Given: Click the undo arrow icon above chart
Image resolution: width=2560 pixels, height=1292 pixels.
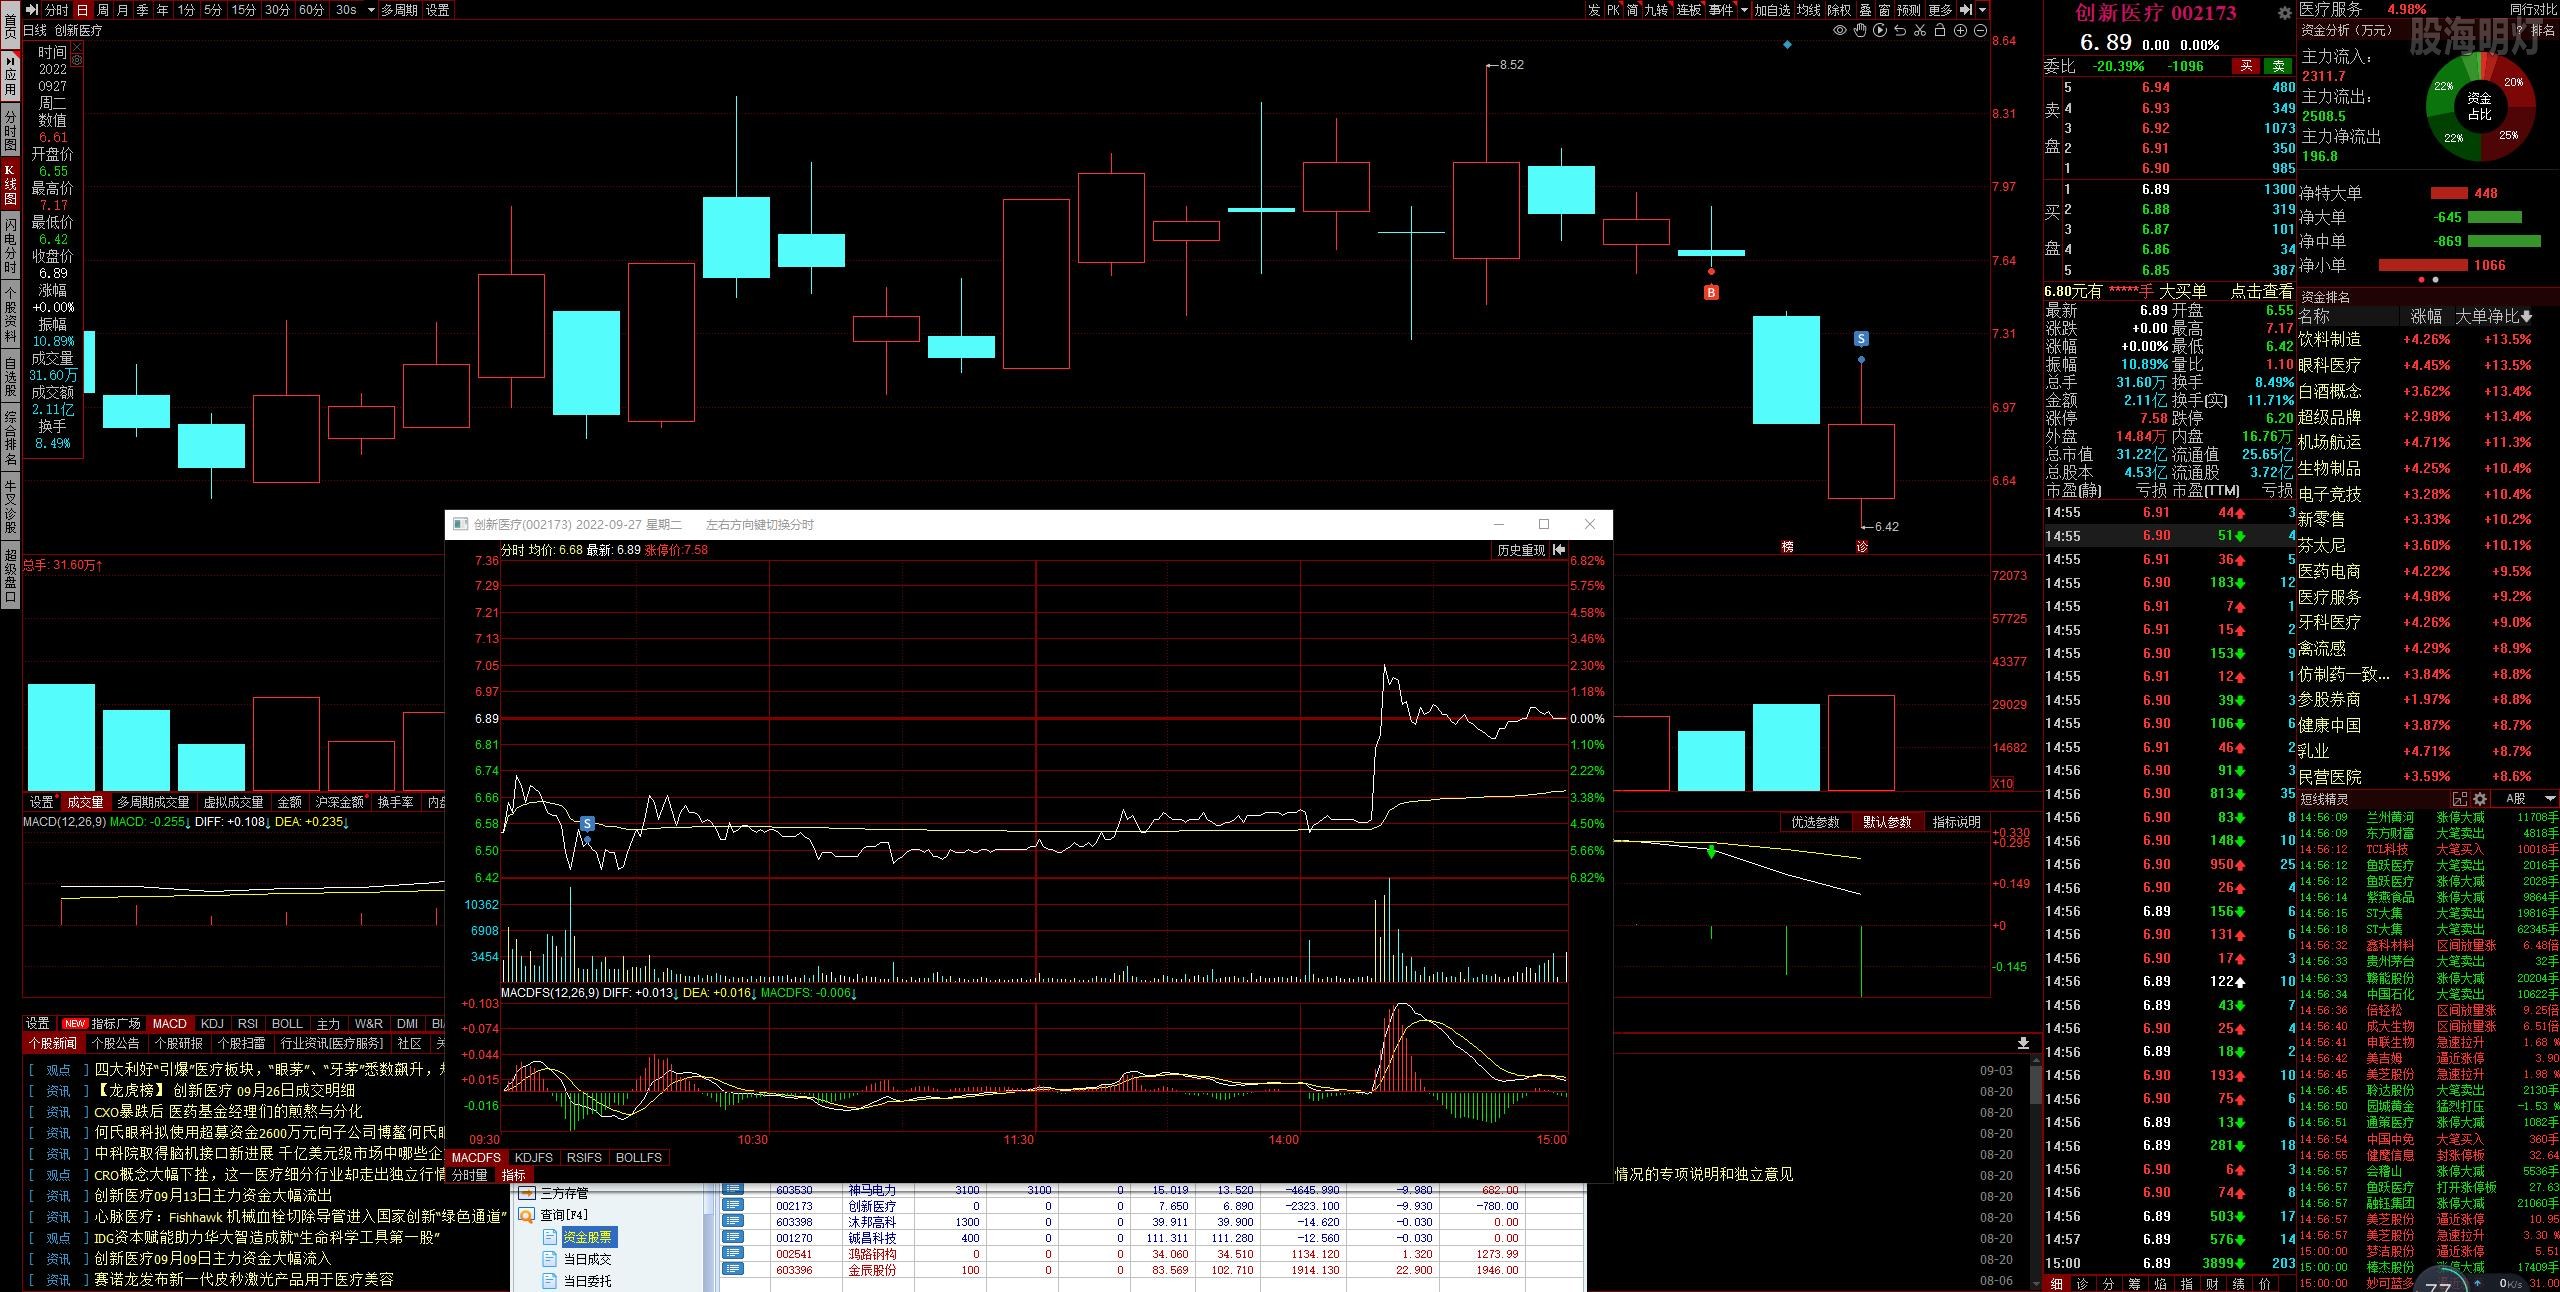Looking at the screenshot, I should click(1899, 31).
